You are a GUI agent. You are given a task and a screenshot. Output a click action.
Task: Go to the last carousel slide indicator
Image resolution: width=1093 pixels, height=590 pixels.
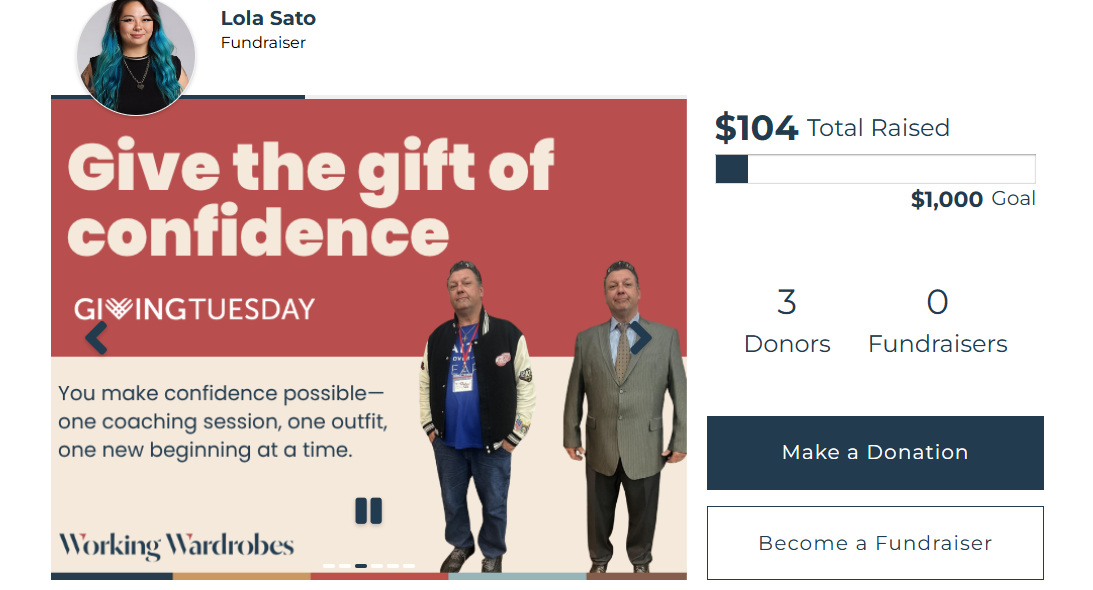(409, 566)
